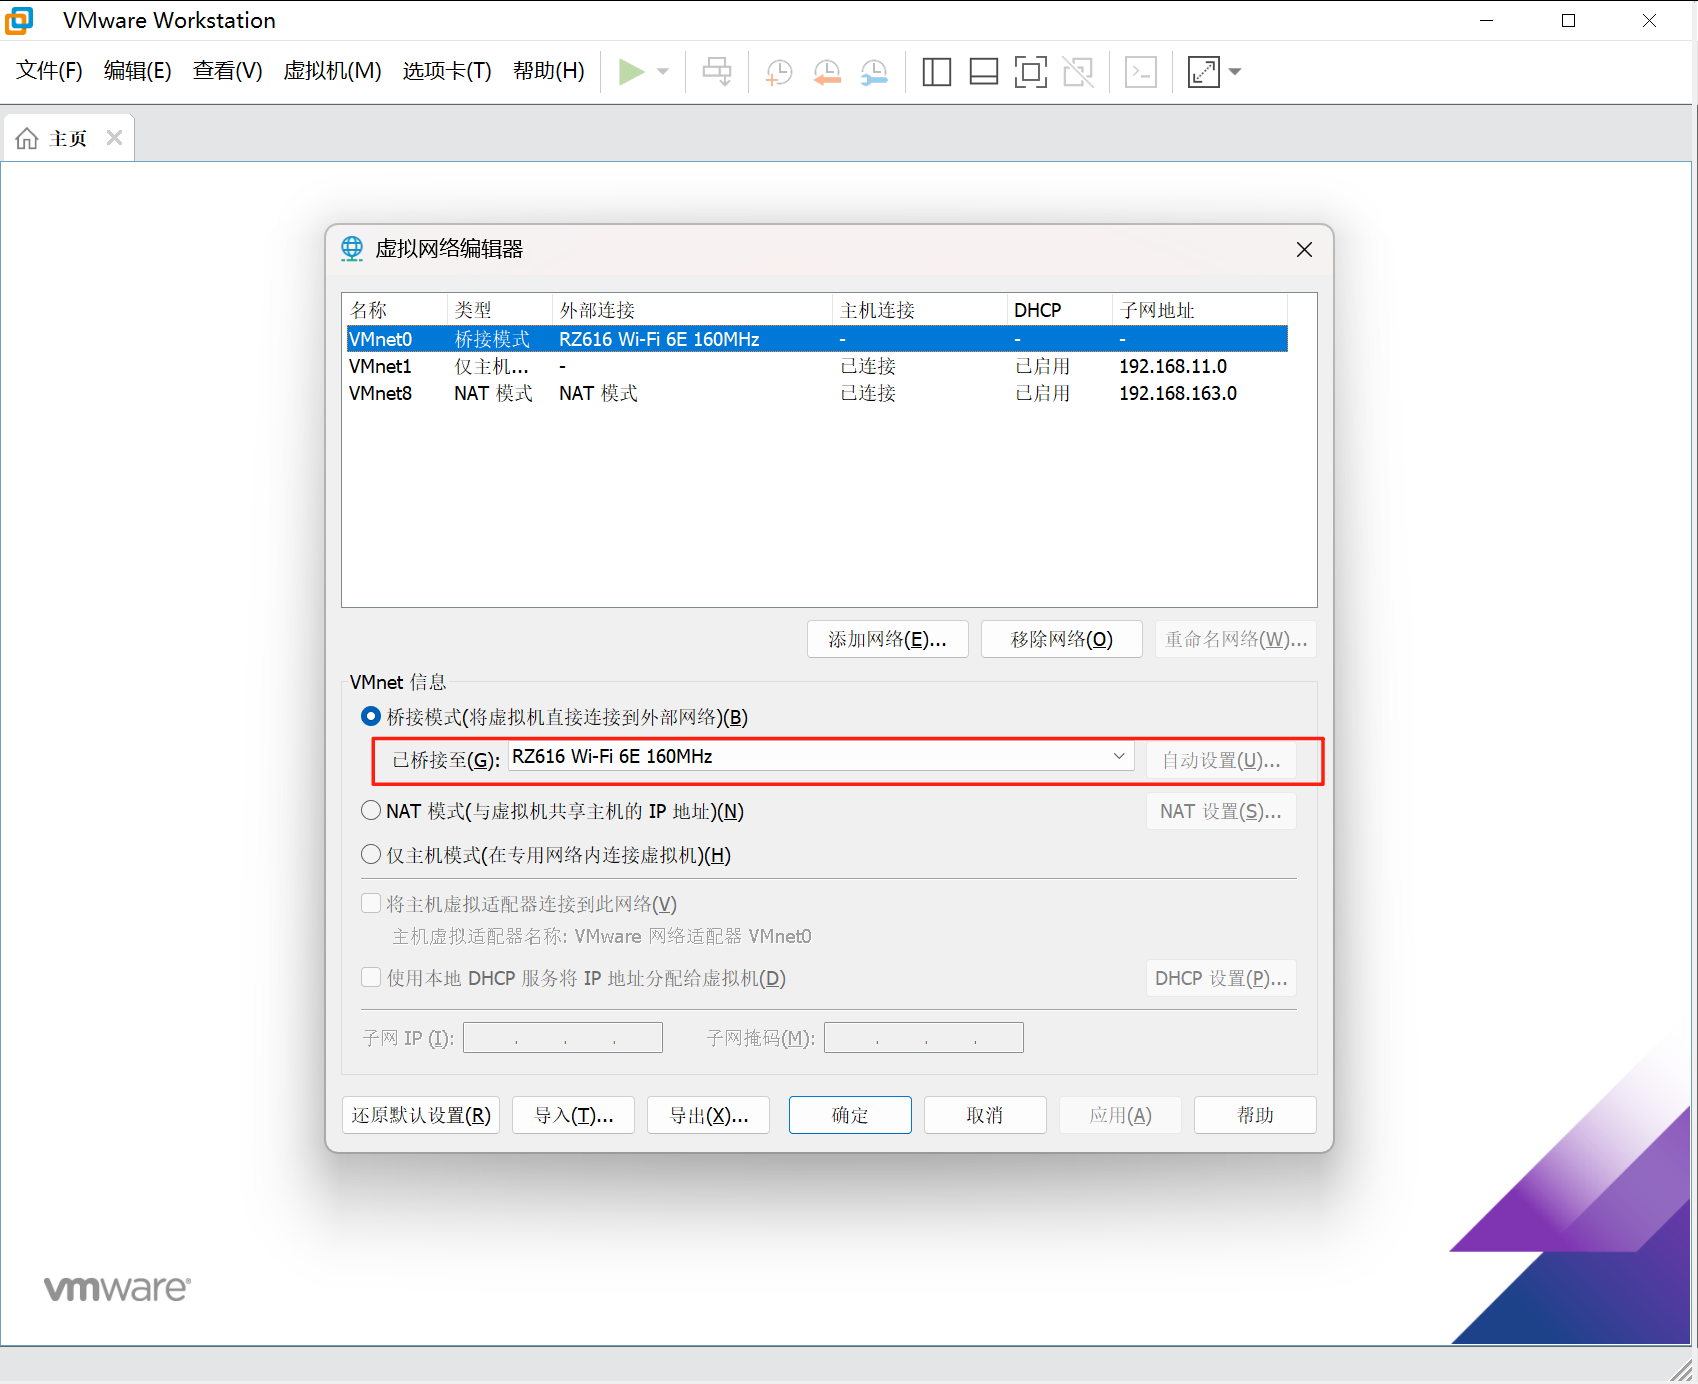Click the 主机连接 column header
The height and width of the screenshot is (1384, 1698).
(x=919, y=310)
